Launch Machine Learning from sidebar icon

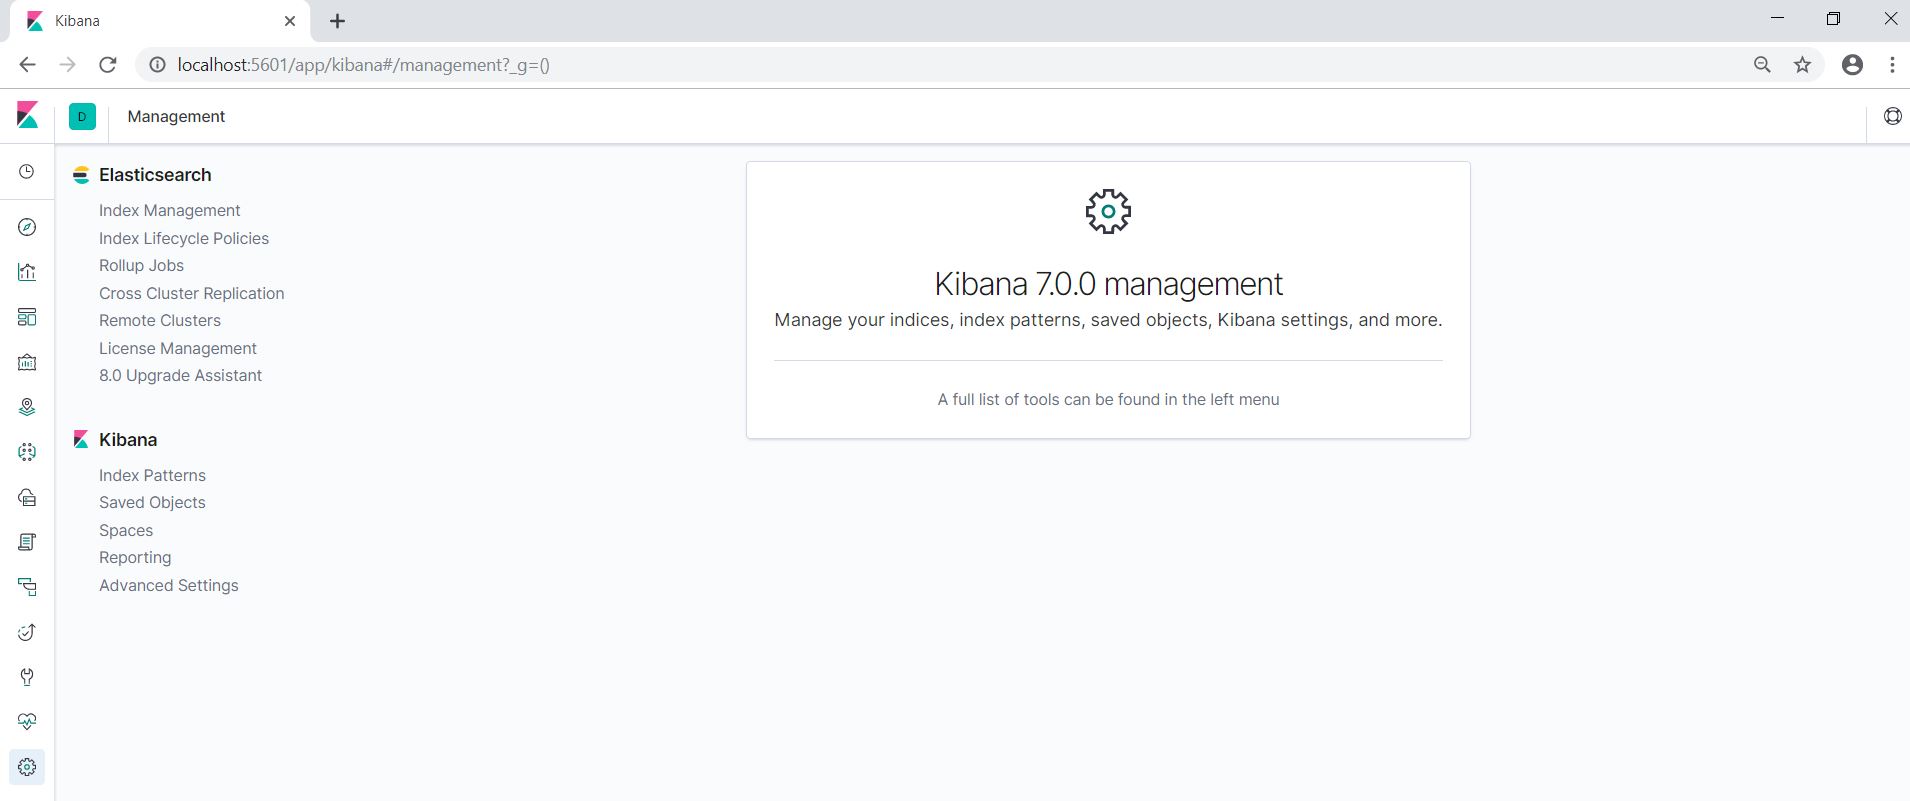click(x=27, y=452)
